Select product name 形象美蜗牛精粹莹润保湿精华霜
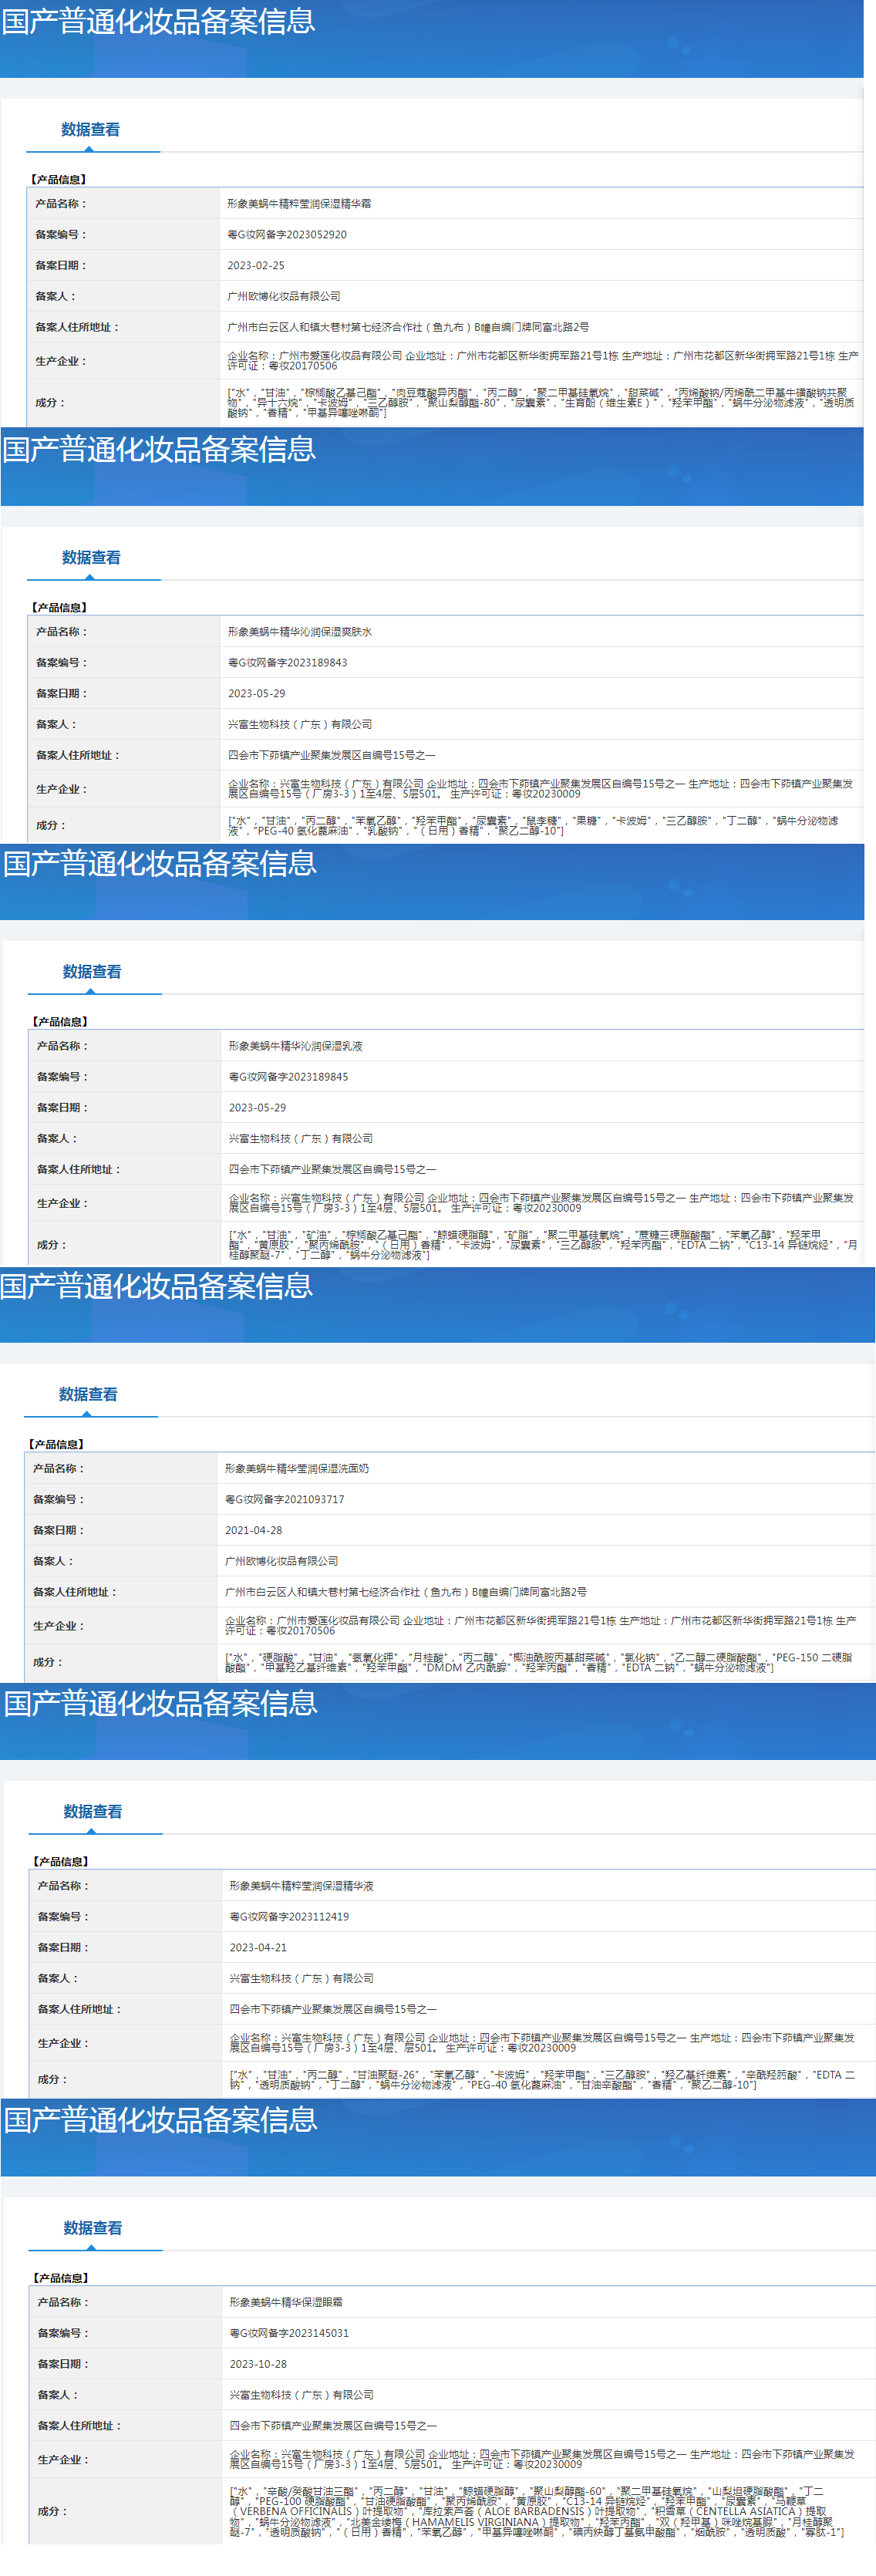 point(299,204)
